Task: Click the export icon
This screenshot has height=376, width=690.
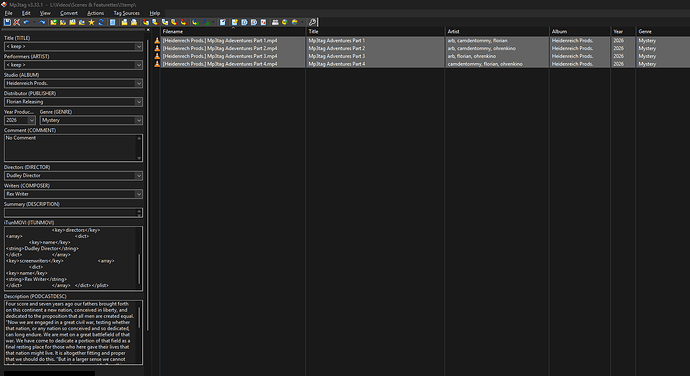Action: [235, 22]
